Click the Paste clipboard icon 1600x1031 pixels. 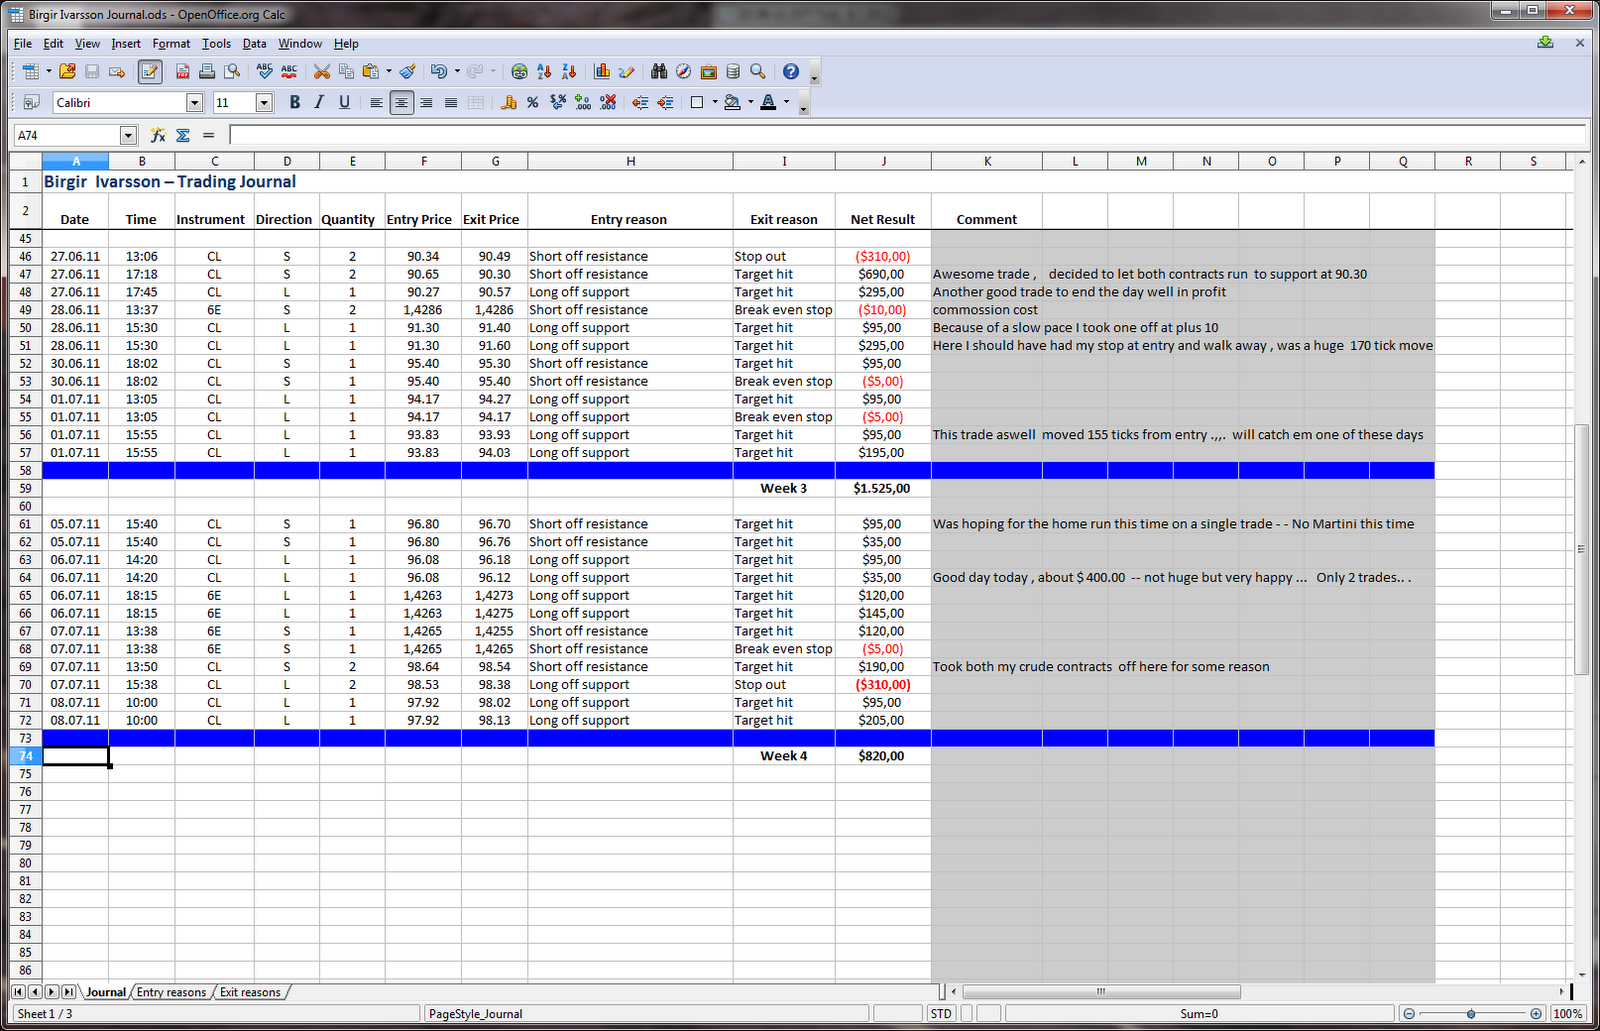(x=371, y=71)
